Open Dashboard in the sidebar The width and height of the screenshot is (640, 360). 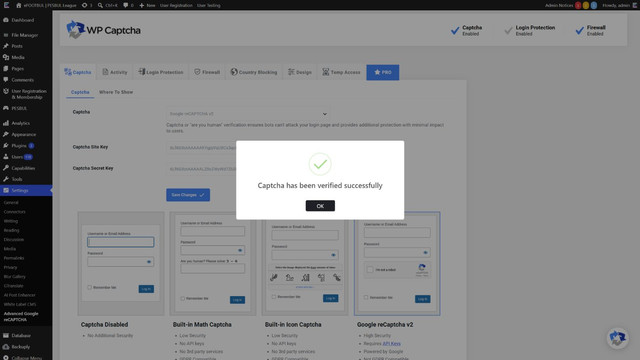pos(22,20)
